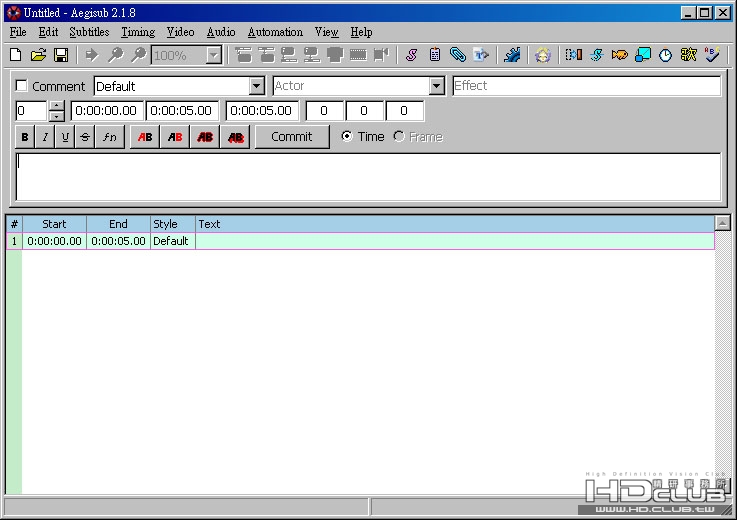Viewport: 737px width, 520px height.
Task: Click the left margin field
Action: point(324,111)
